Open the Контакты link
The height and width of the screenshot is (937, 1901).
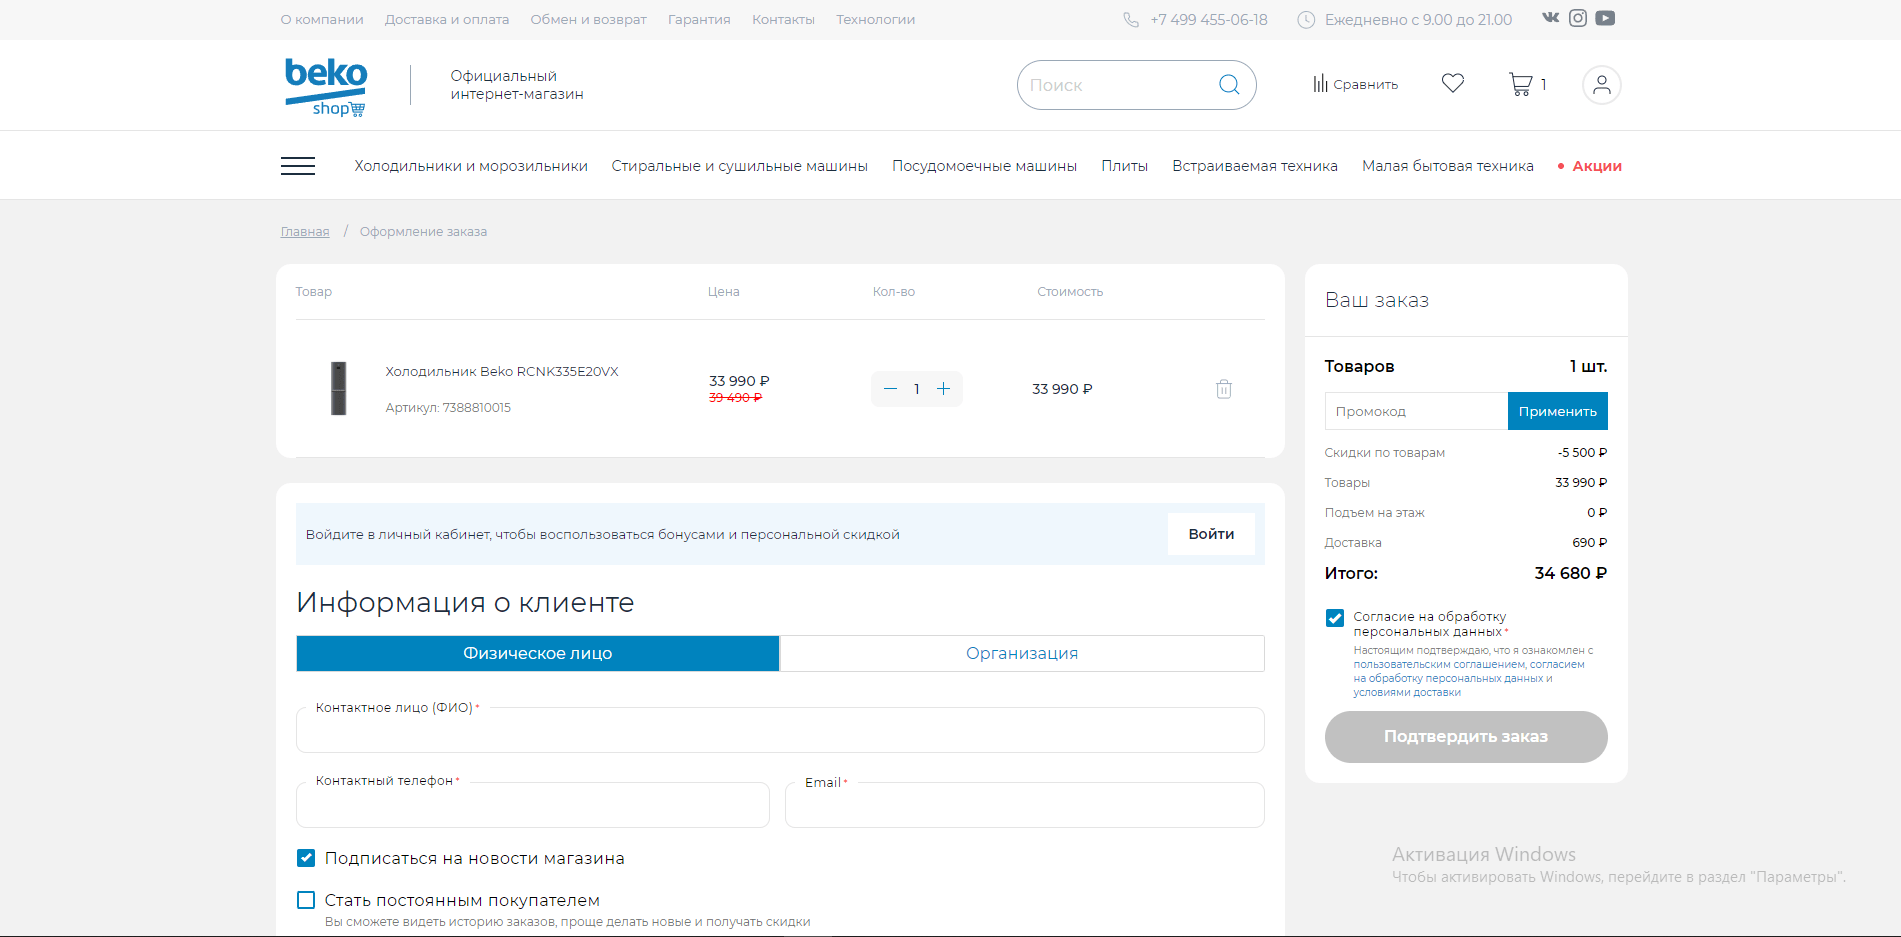click(x=784, y=20)
